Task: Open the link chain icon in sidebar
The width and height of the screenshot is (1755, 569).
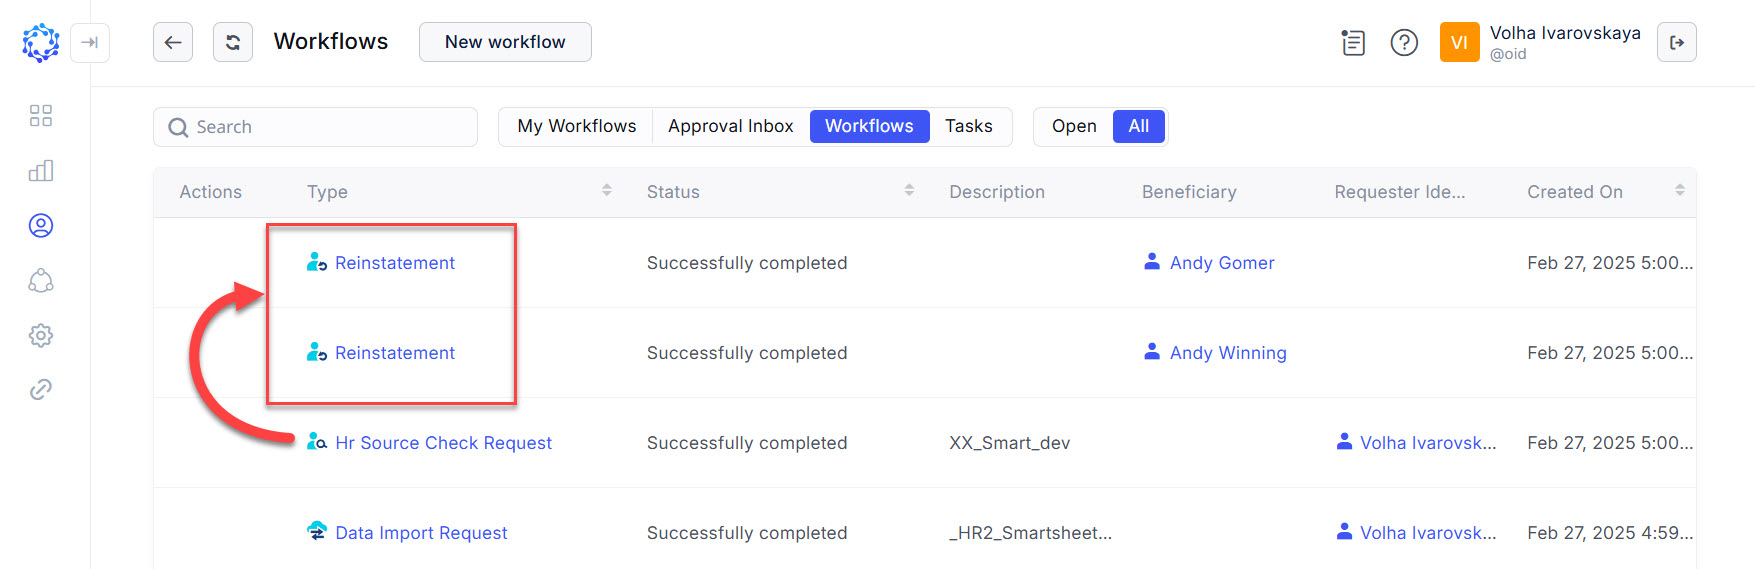Action: coord(41,389)
